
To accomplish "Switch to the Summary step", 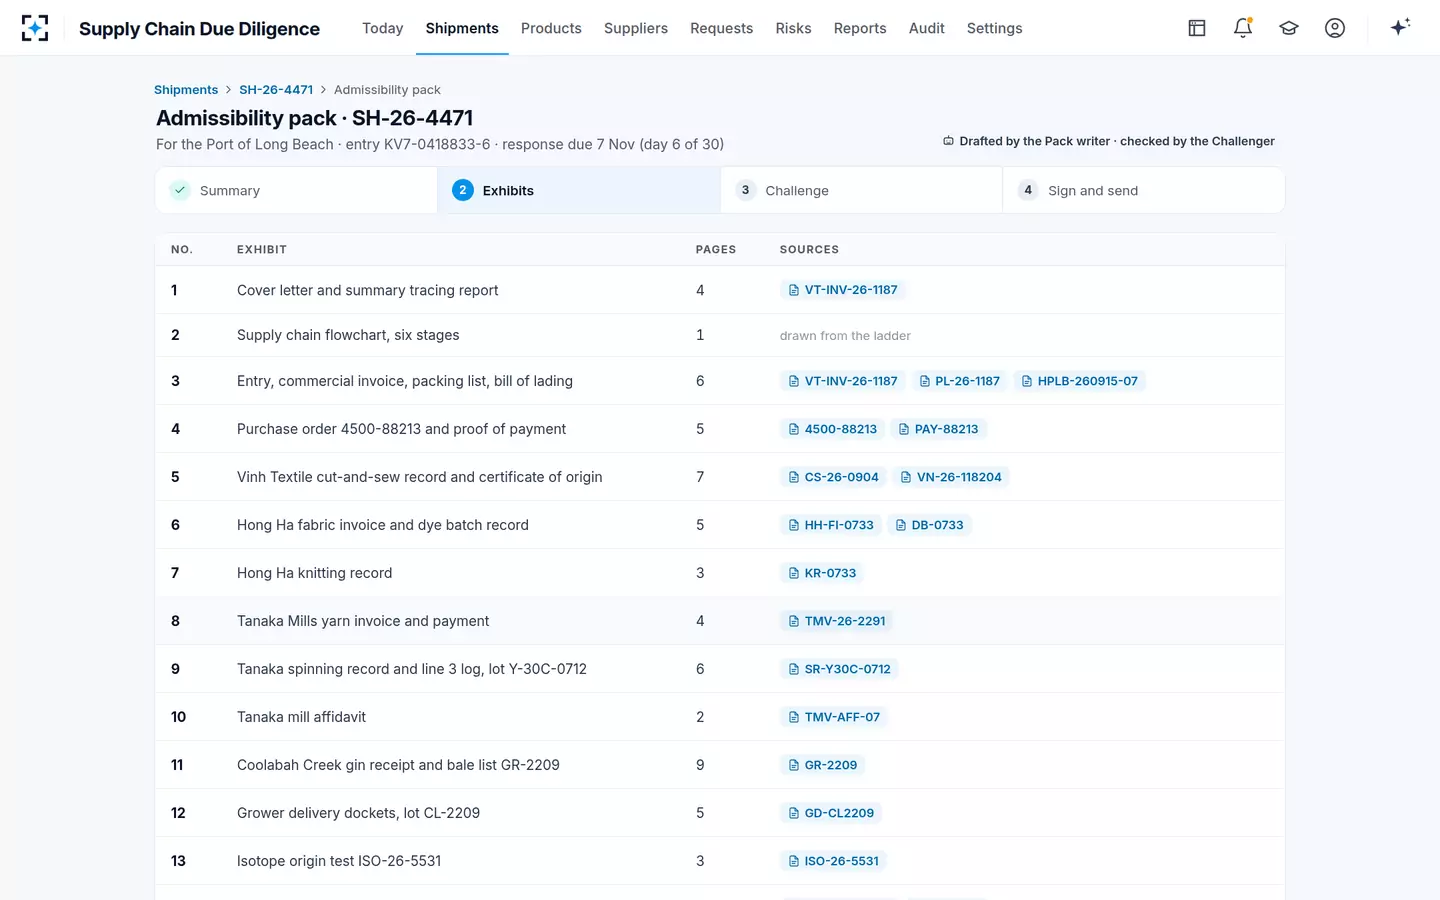I will (296, 190).
